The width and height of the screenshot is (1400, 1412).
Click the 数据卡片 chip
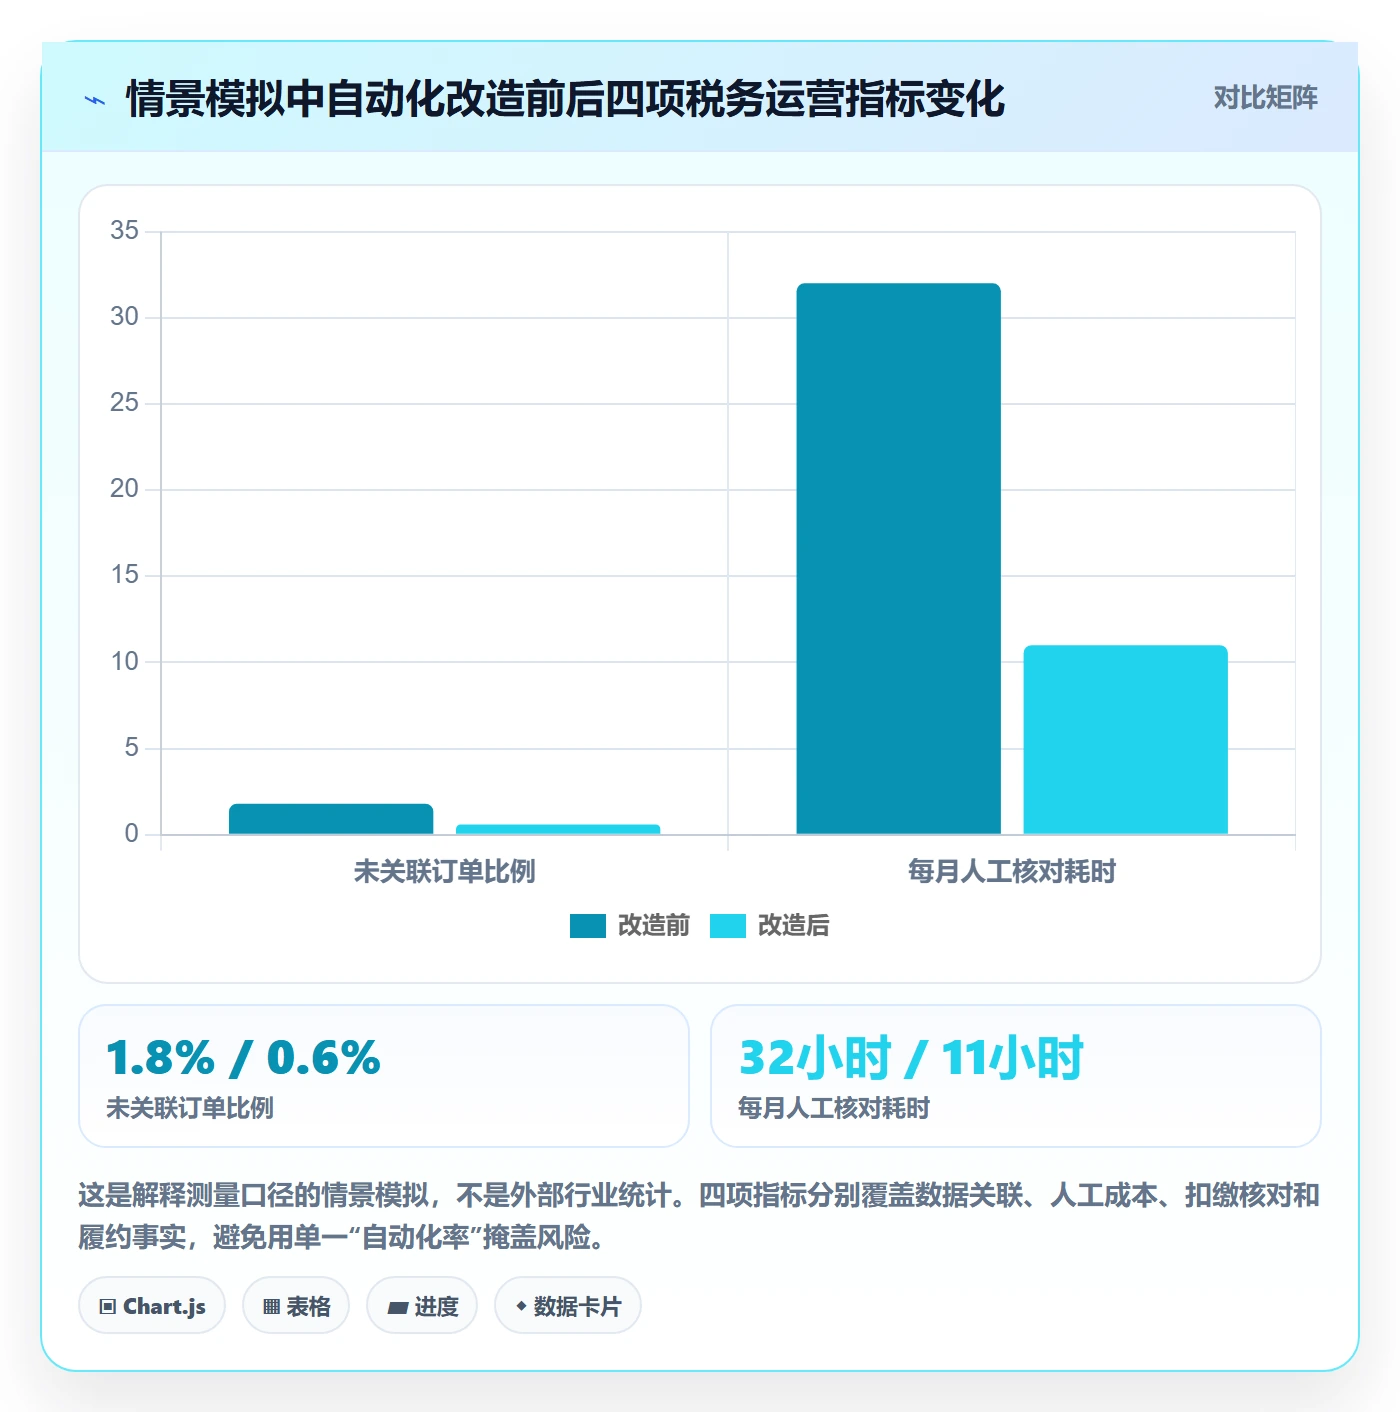(568, 1306)
